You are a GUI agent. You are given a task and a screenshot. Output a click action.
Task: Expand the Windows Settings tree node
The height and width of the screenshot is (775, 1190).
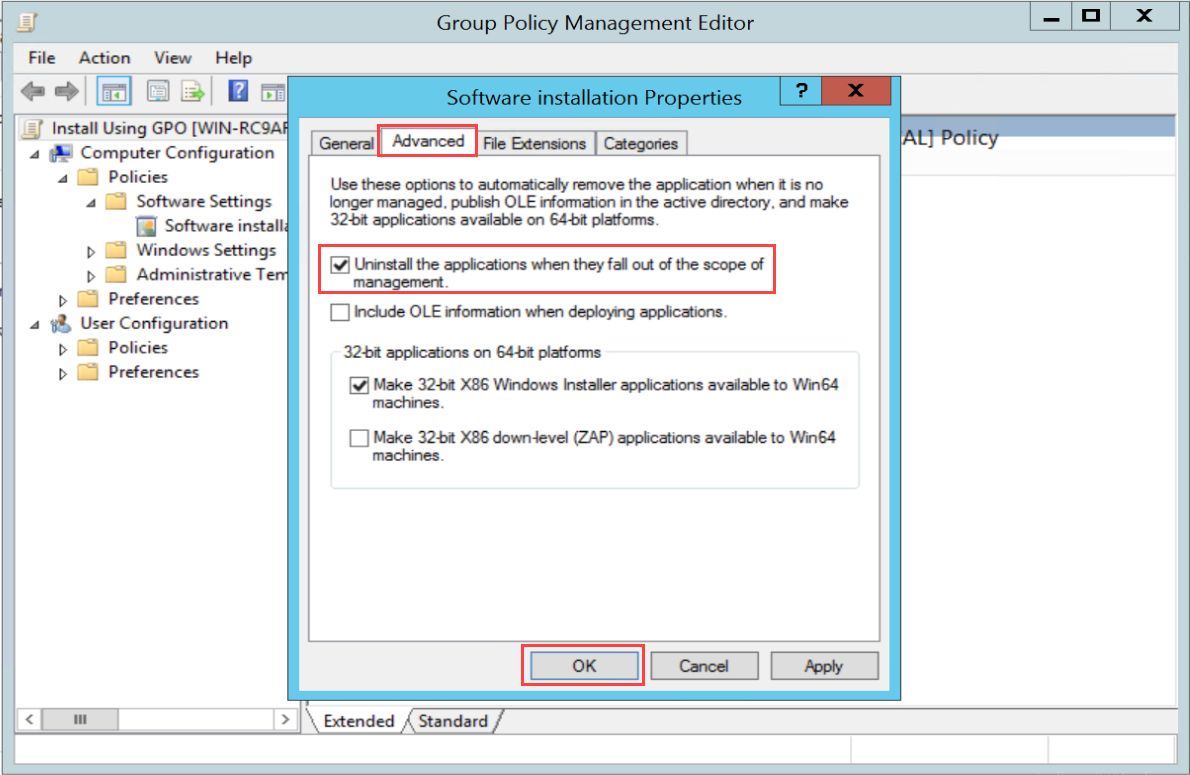click(93, 251)
